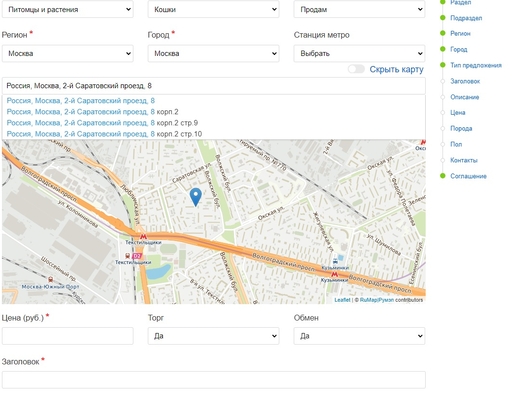This screenshot has width=521, height=401.
Task: Open the Станция метро dropdown
Action: (359, 53)
